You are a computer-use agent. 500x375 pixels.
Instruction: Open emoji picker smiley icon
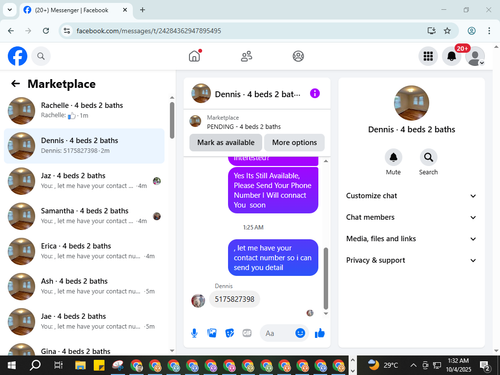pos(300,333)
